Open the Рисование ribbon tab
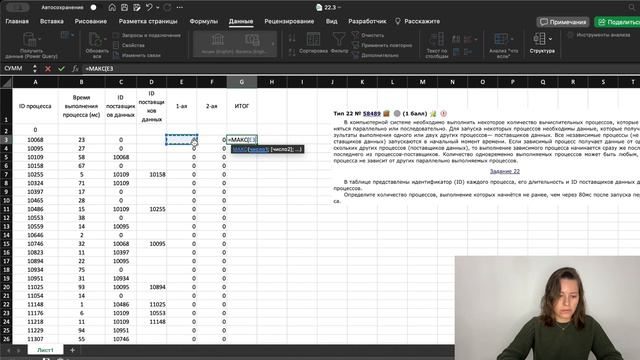The height and width of the screenshot is (360, 640). point(91,21)
